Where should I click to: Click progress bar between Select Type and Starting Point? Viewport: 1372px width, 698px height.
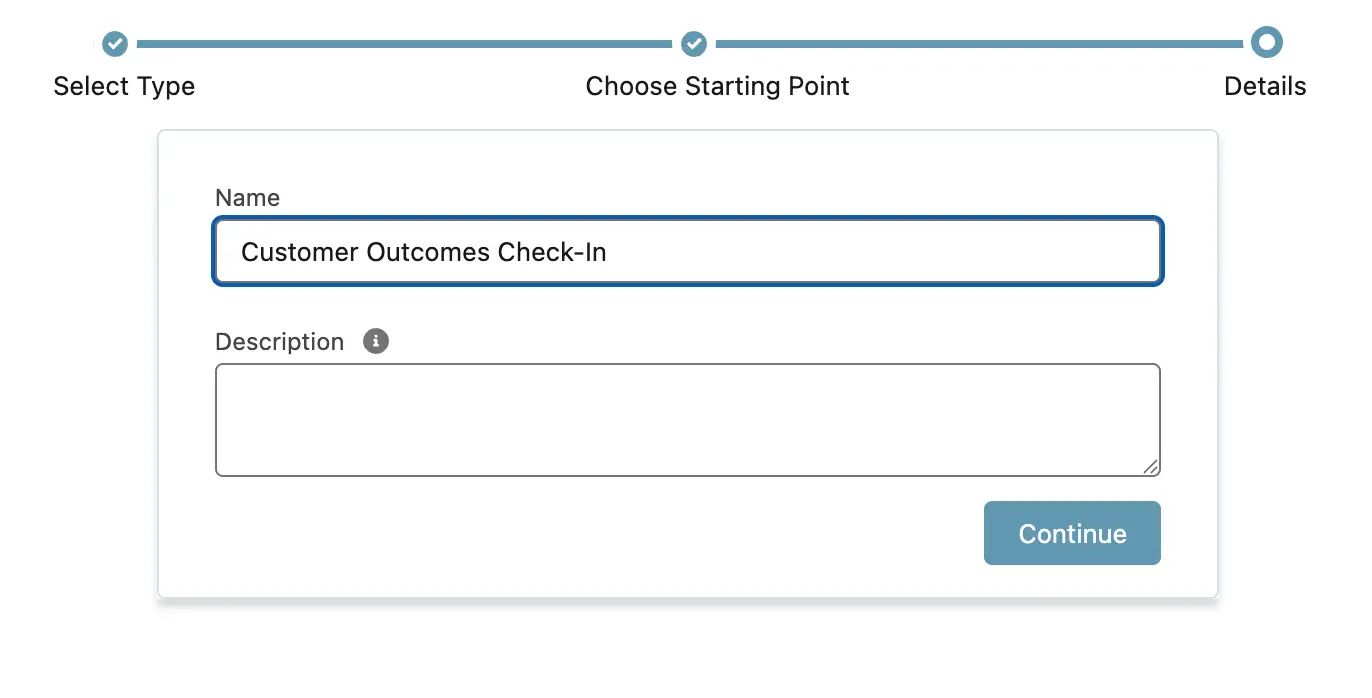click(x=404, y=44)
